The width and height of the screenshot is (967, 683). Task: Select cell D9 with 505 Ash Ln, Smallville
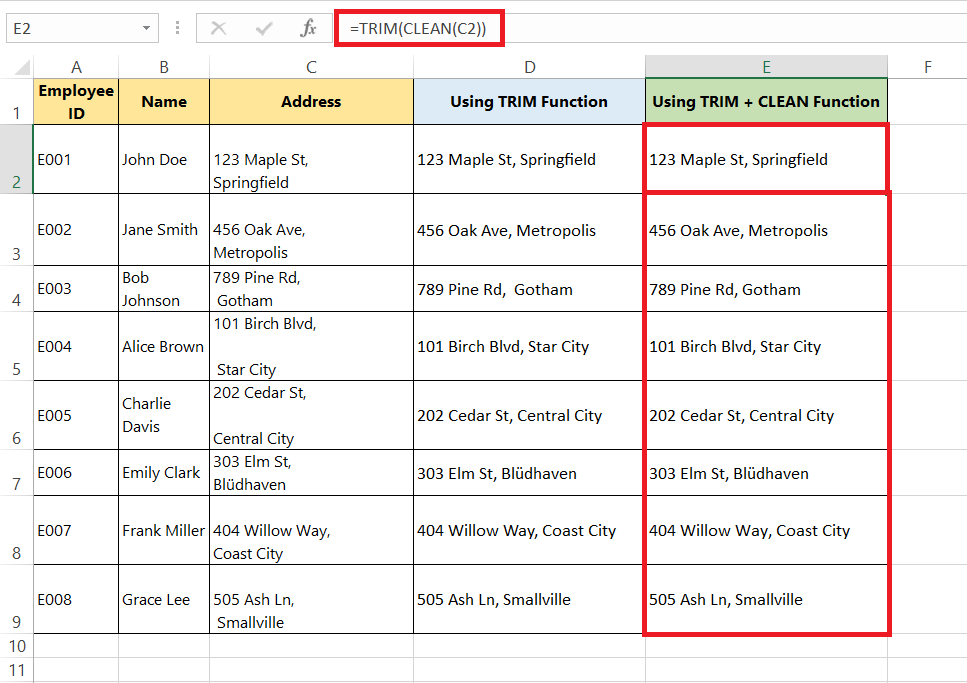point(529,599)
